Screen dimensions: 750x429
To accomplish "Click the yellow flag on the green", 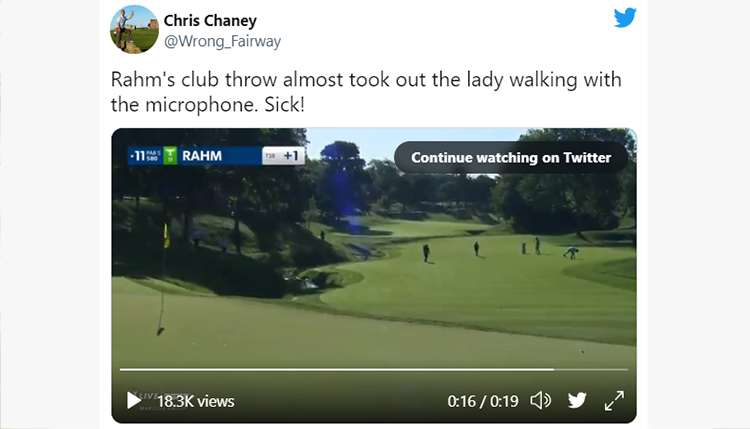I will coord(166,235).
